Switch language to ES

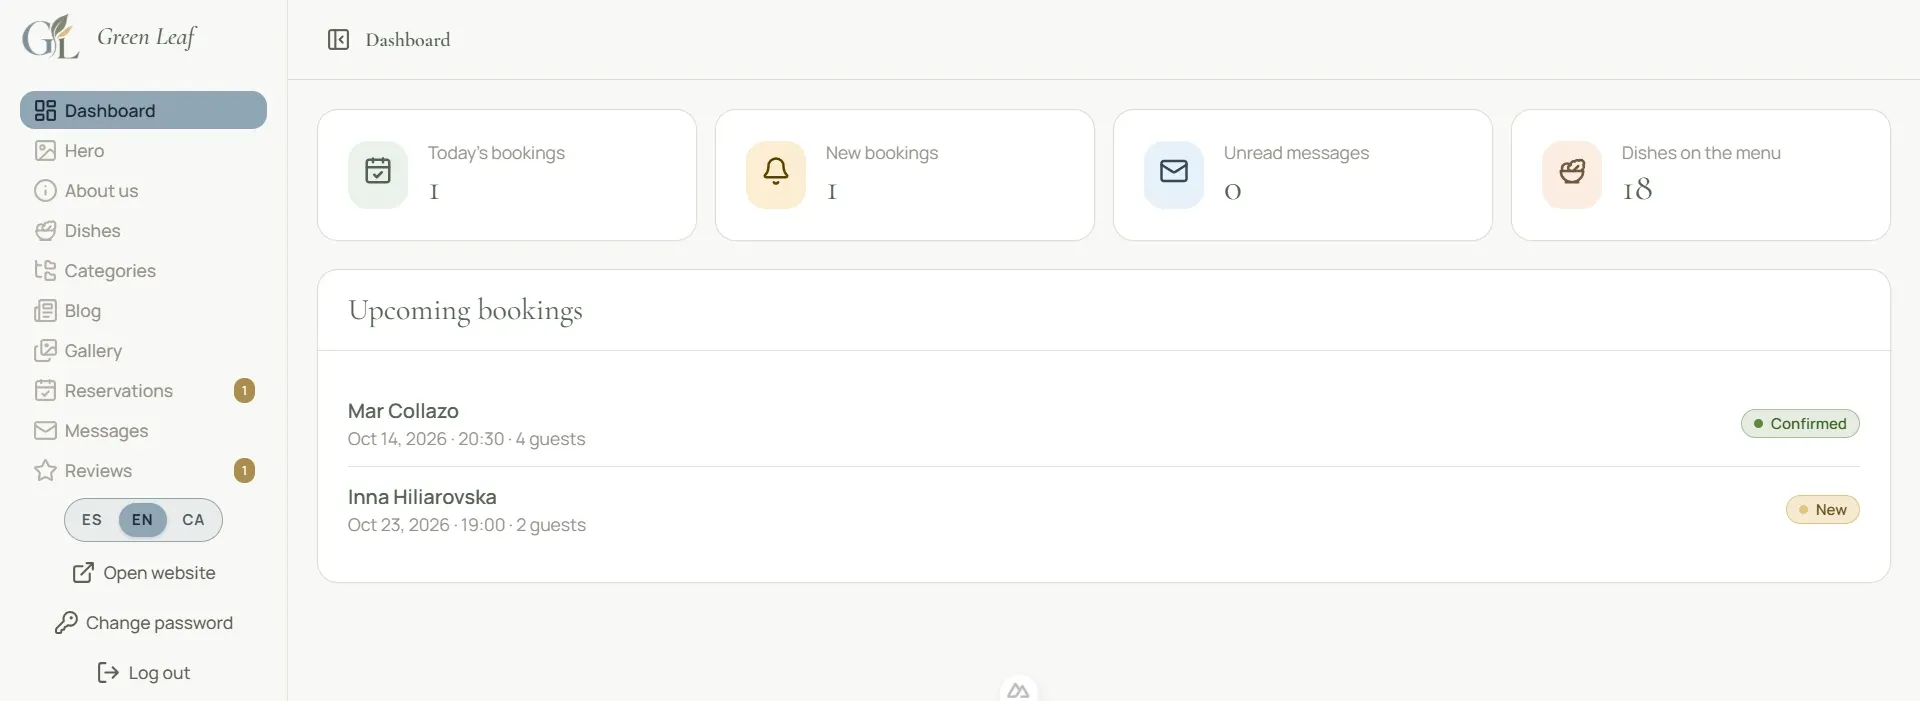pyautogui.click(x=92, y=520)
